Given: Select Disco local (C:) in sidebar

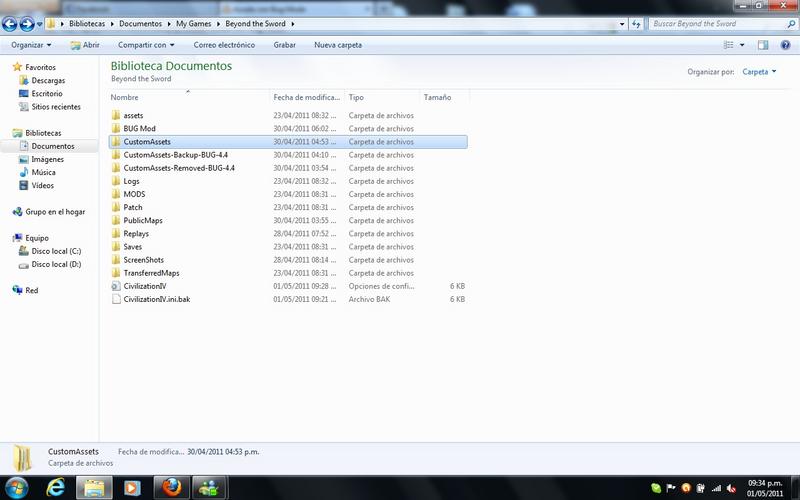Looking at the screenshot, I should coord(55,251).
